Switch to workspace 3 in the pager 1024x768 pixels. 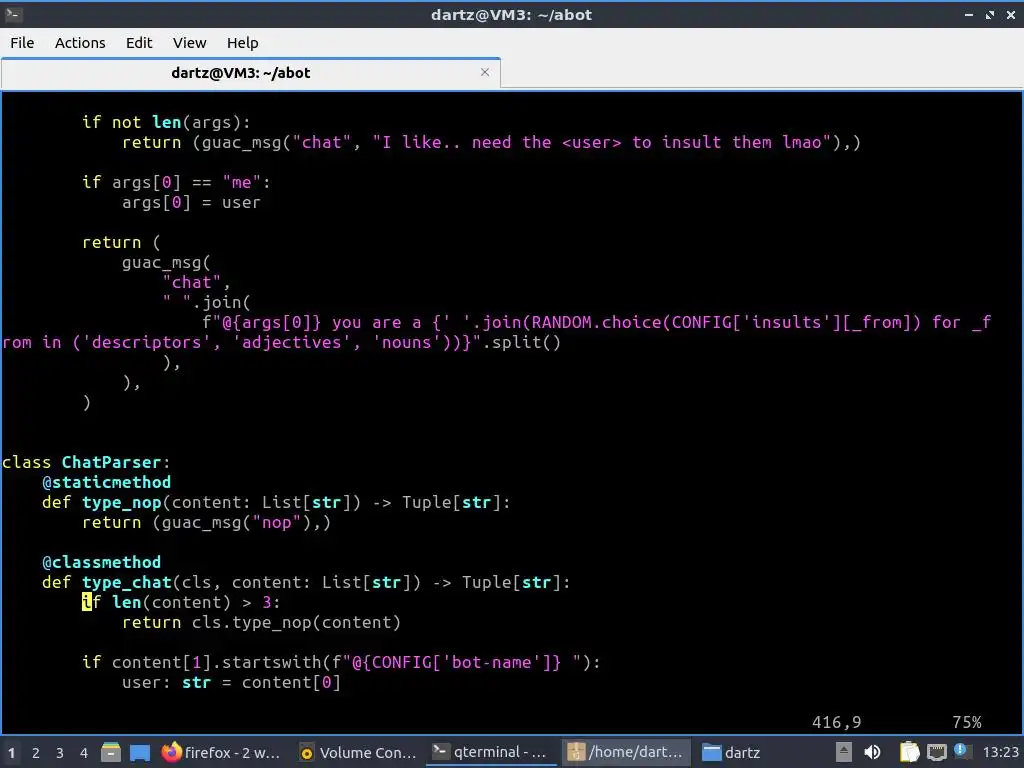[59, 753]
